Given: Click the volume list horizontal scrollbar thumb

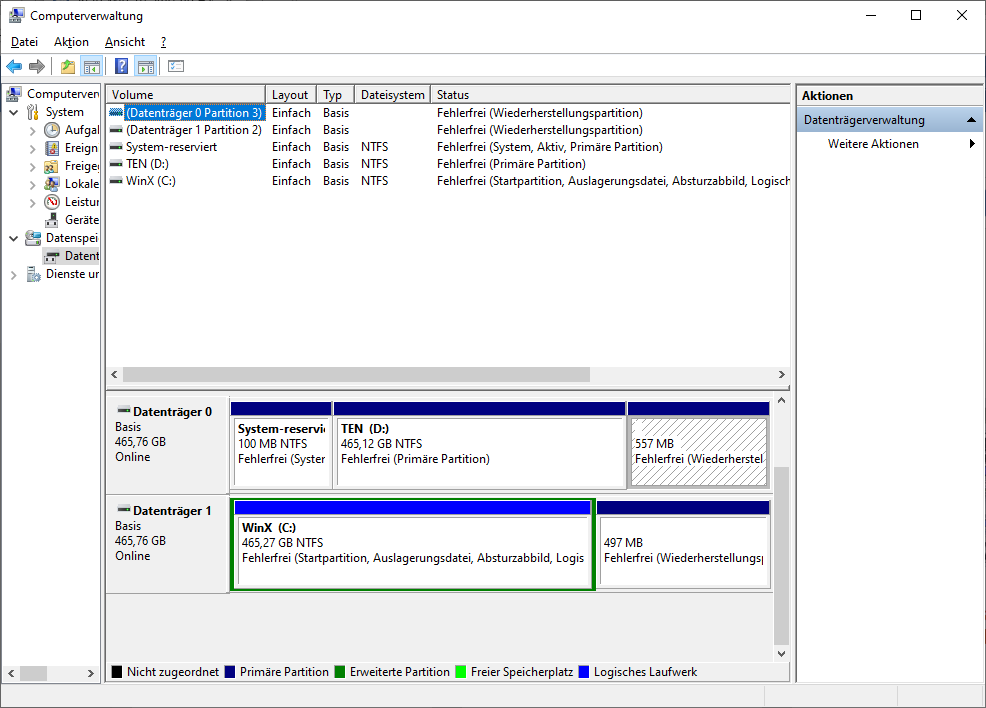Looking at the screenshot, I should [x=357, y=374].
